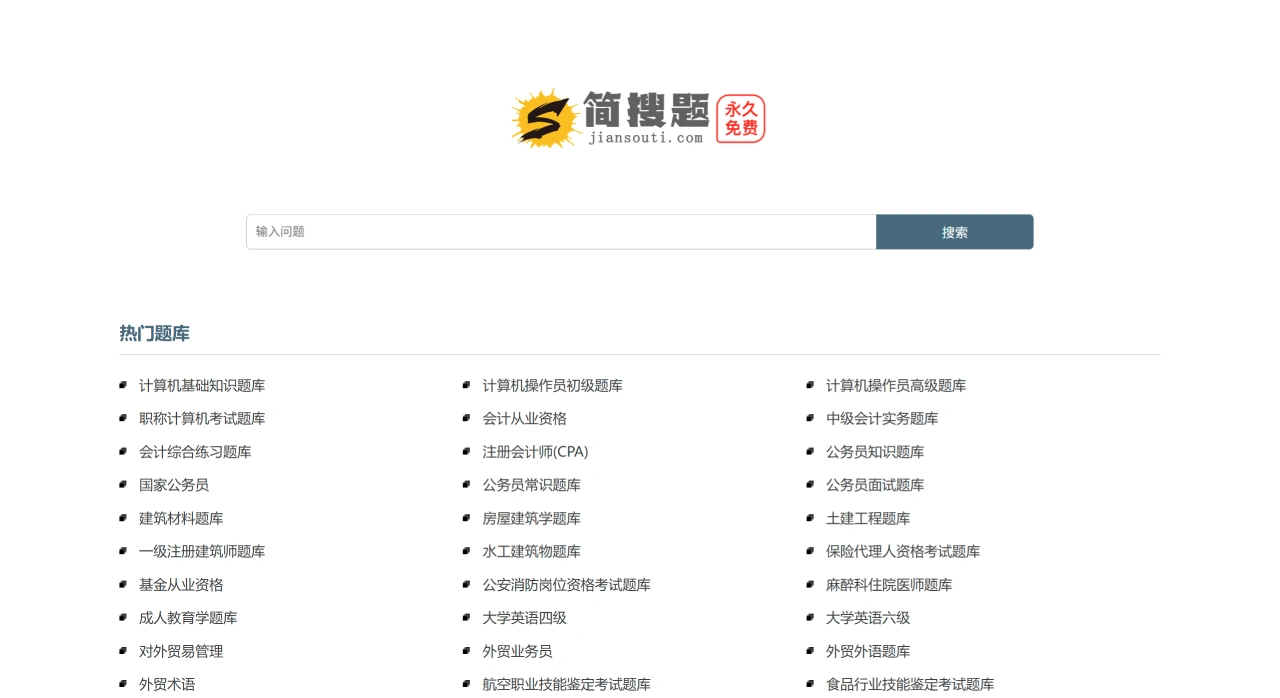This screenshot has height=698, width=1280.
Task: Visit the 国家公务员 link
Action: click(x=174, y=485)
